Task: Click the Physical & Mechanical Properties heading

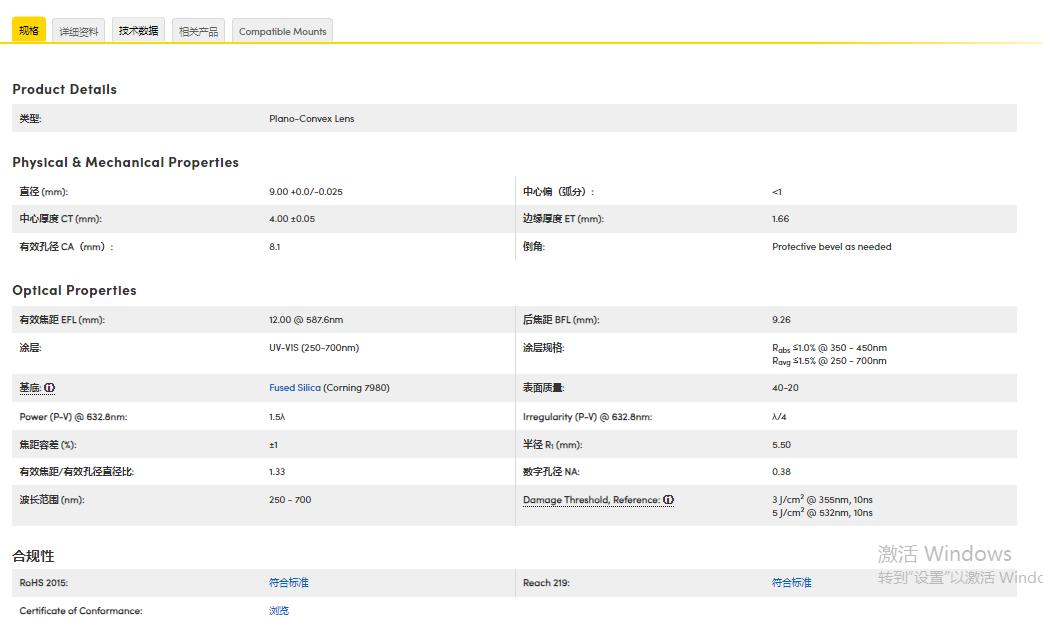Action: tap(125, 162)
